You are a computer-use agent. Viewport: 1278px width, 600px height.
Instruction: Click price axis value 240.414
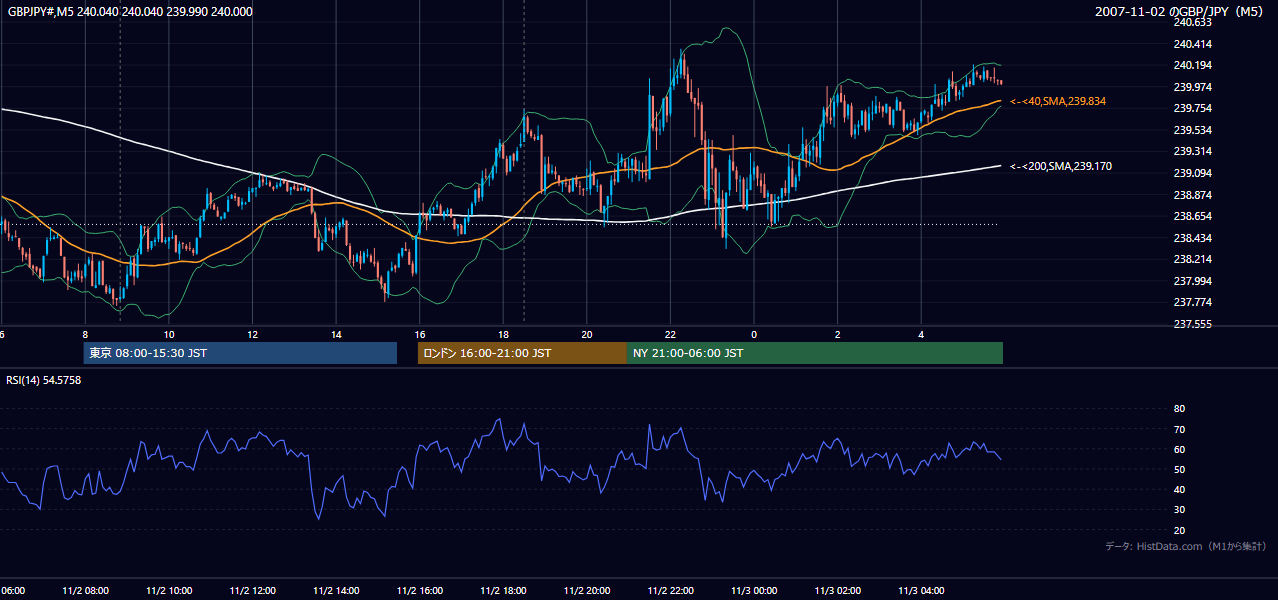(x=1191, y=44)
